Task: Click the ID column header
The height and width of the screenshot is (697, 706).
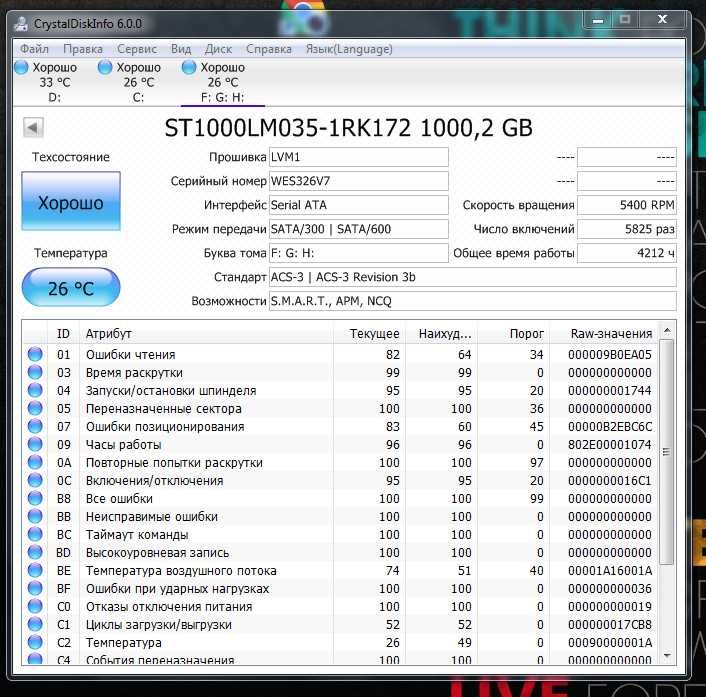Action: click(x=63, y=334)
